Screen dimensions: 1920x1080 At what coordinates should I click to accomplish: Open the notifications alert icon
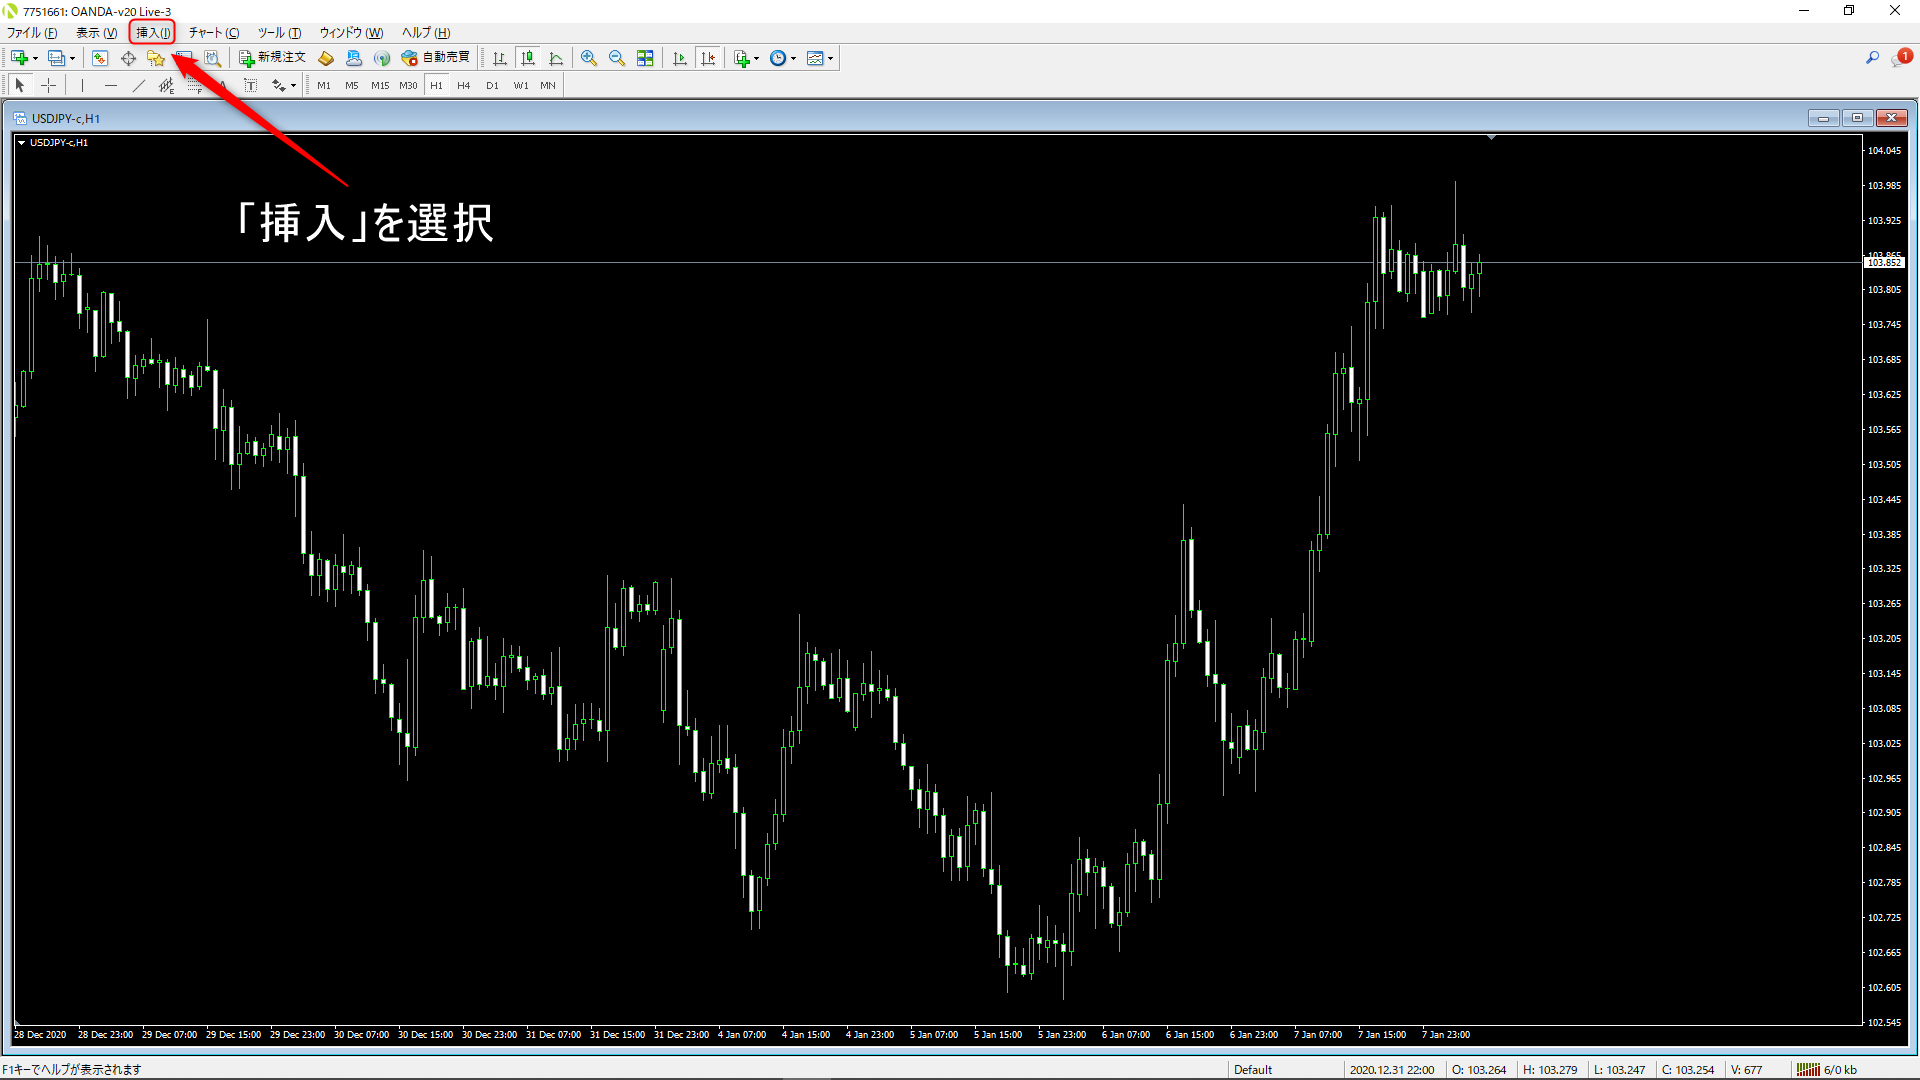(x=1900, y=58)
